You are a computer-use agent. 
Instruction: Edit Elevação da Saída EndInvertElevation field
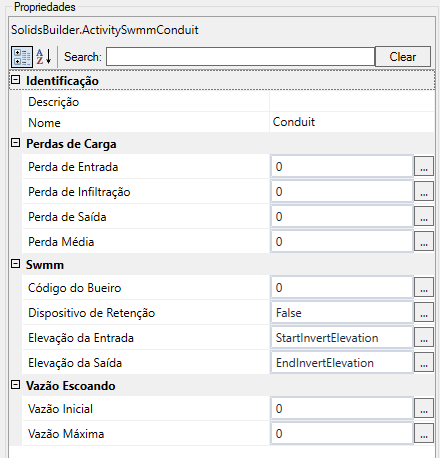pos(342,362)
